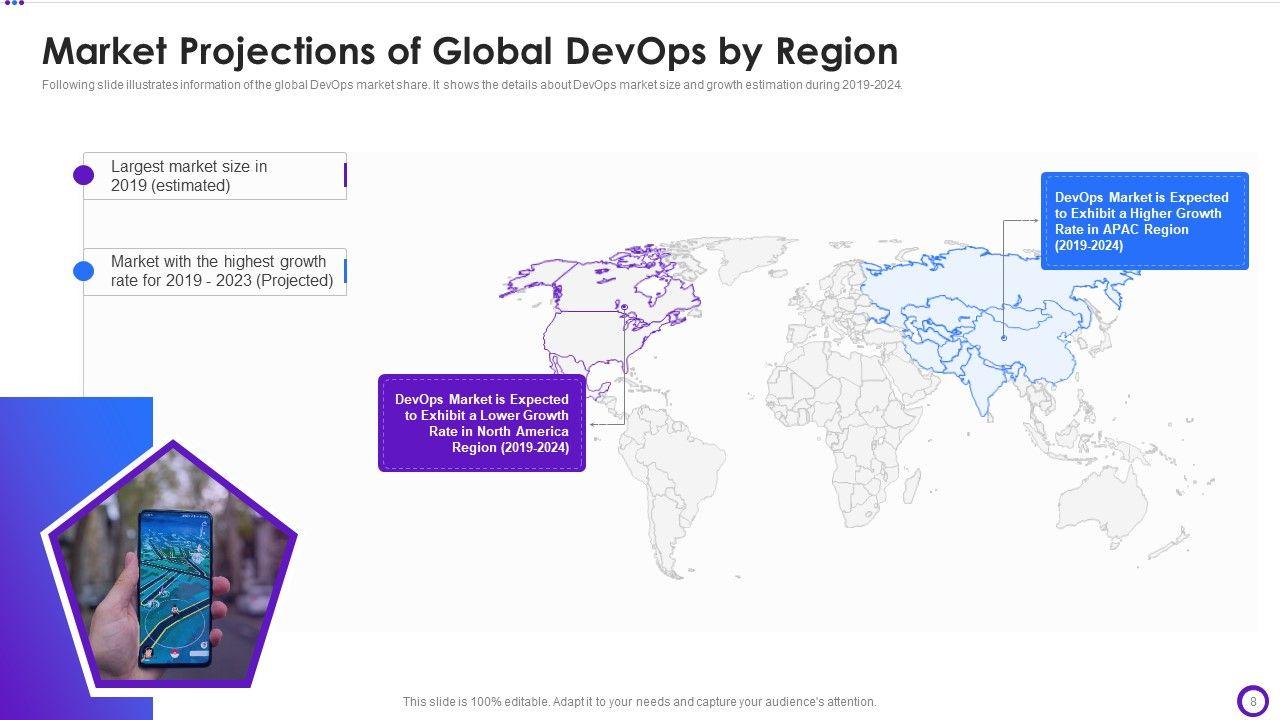This screenshot has width=1280, height=720.
Task: Click the arrowhead pointing at the purple callout
Action: click(x=592, y=424)
